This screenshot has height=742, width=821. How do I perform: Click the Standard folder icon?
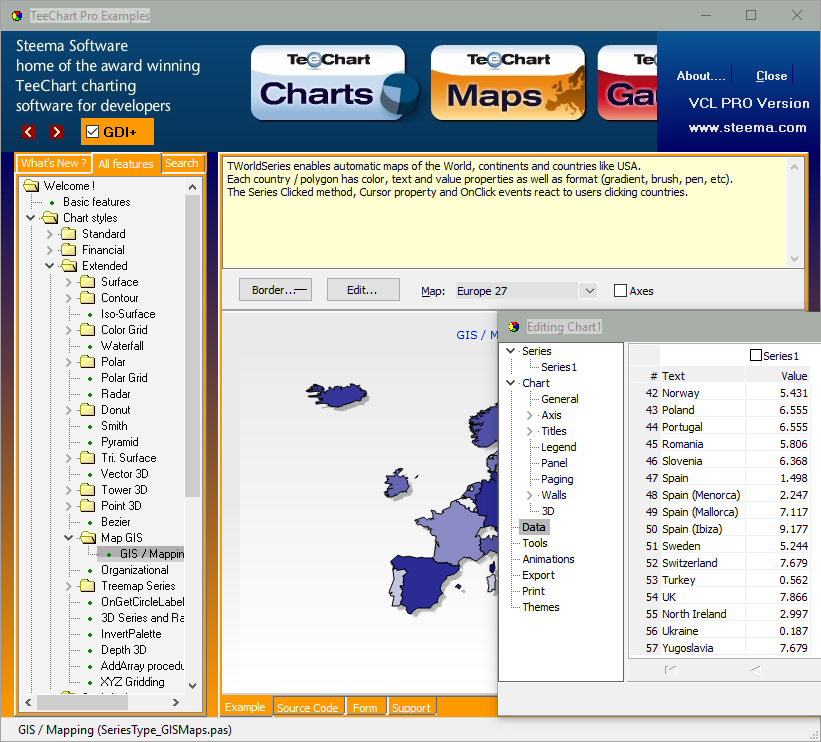tap(69, 234)
